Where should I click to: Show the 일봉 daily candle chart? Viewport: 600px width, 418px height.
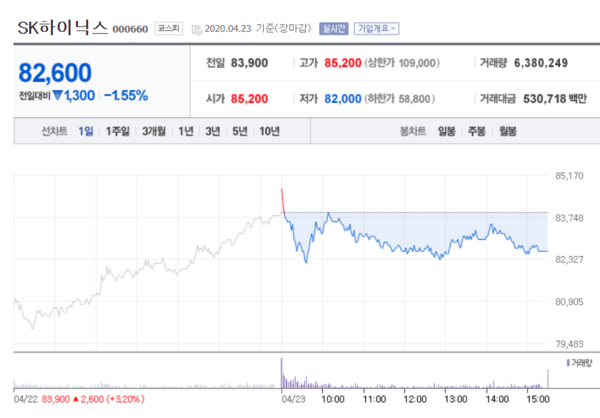[x=447, y=131]
